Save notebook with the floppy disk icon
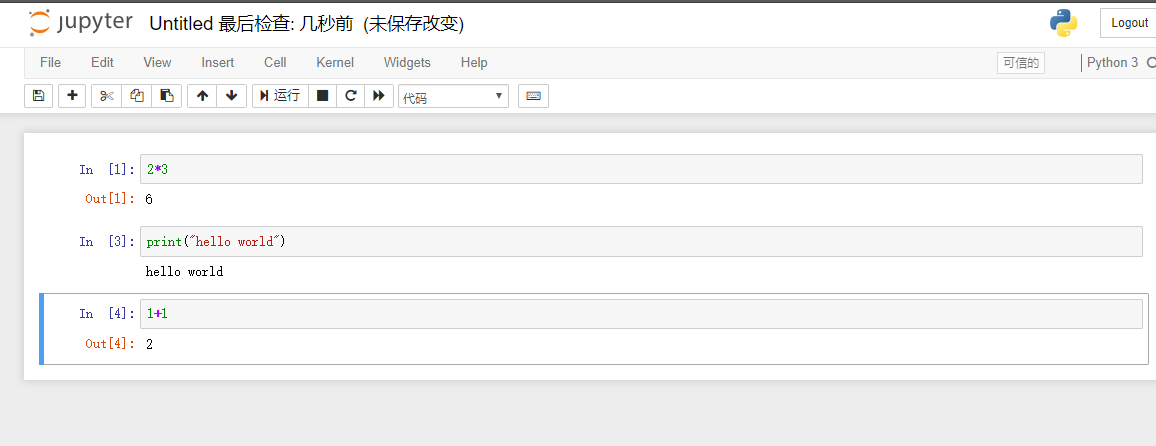This screenshot has width=1156, height=446. tap(38, 96)
